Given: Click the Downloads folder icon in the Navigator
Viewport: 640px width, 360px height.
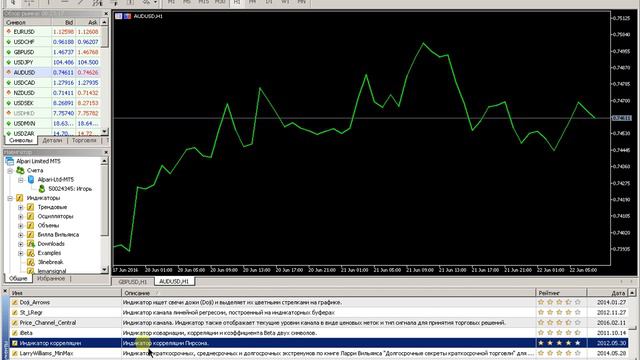Looking at the screenshot, I should pyautogui.click(x=31, y=244).
